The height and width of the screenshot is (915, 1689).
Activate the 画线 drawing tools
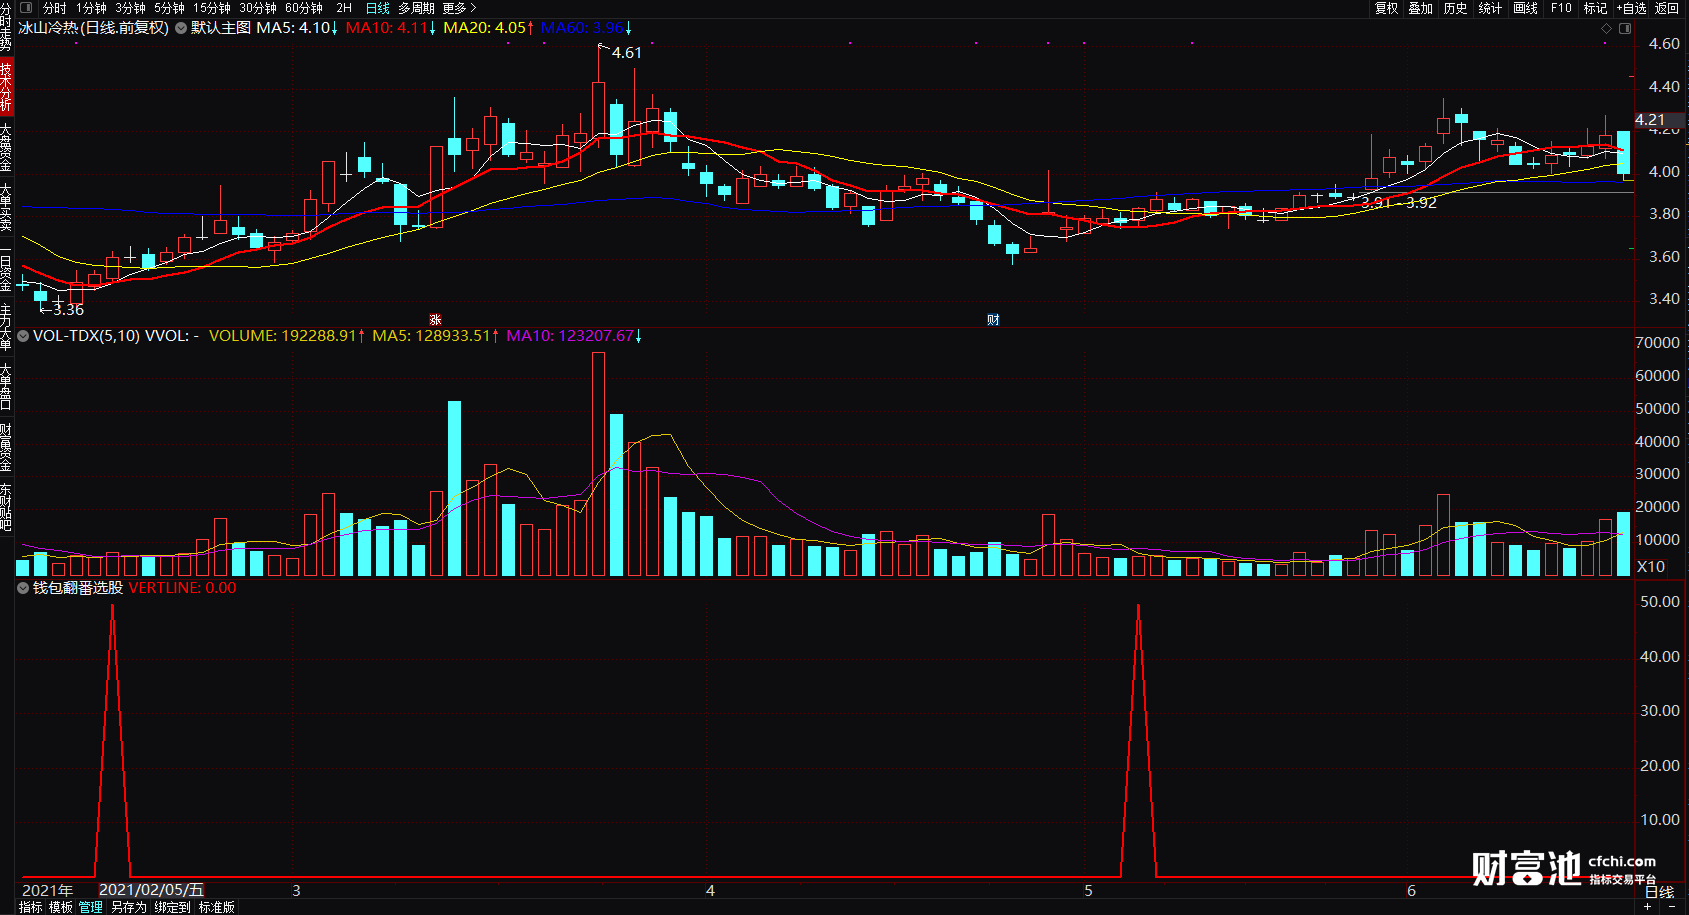coord(1525,8)
